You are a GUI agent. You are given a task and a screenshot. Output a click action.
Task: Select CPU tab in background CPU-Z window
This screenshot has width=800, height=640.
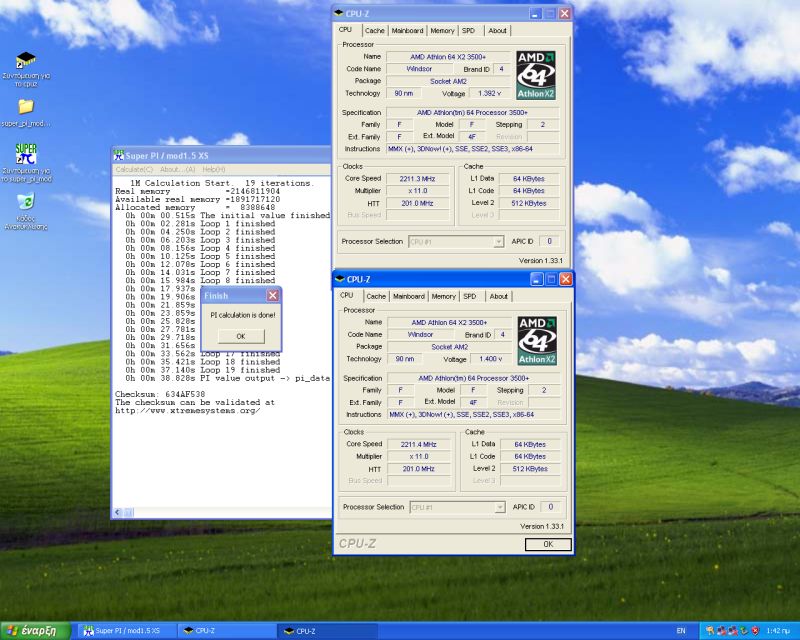pyautogui.click(x=345, y=30)
